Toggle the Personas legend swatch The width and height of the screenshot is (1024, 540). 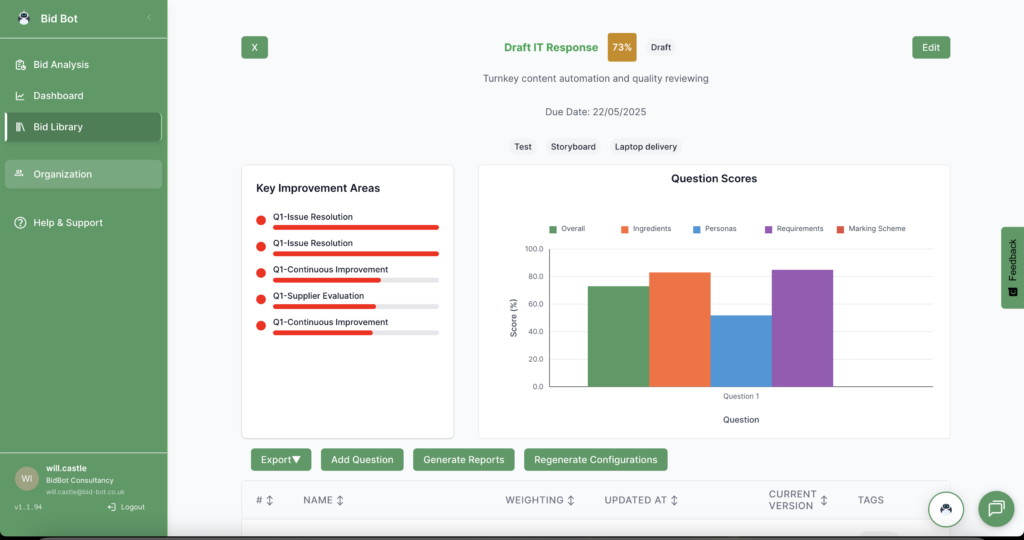(x=697, y=229)
